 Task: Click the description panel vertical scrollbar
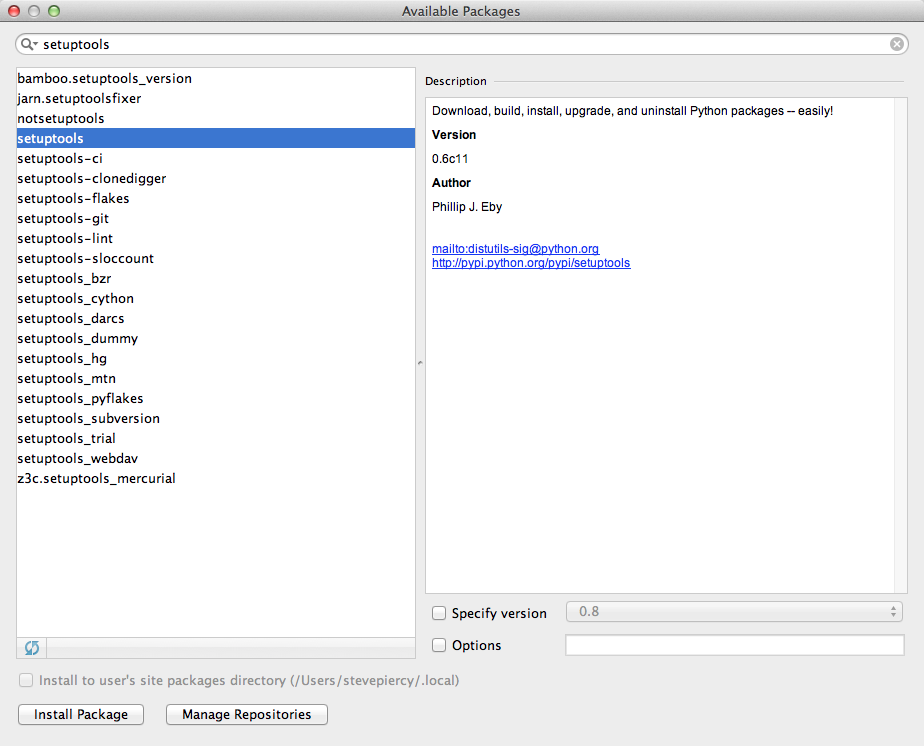coord(900,345)
